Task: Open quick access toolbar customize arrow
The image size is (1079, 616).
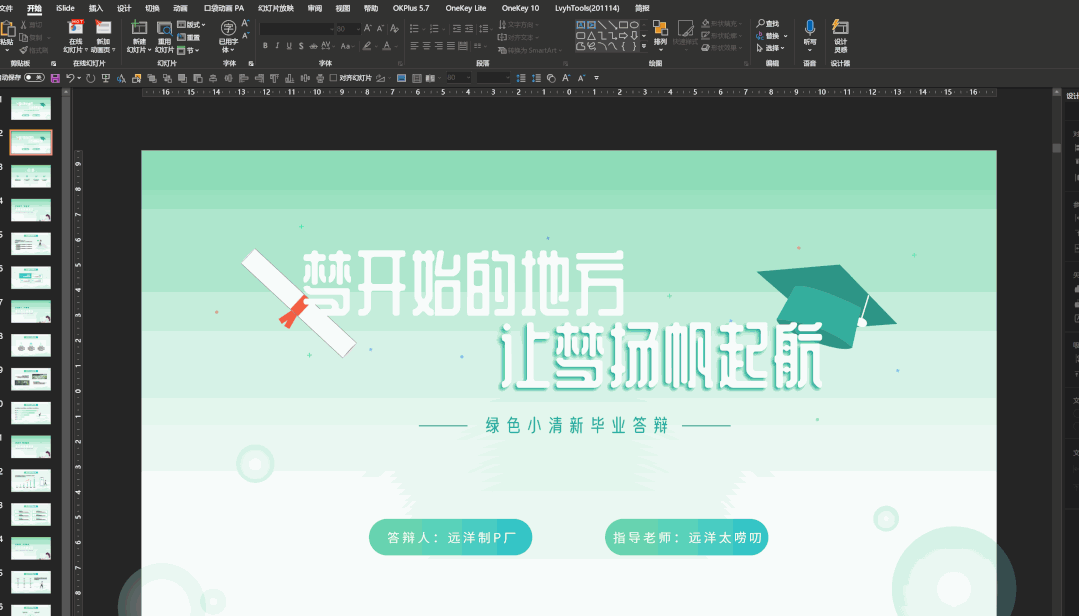Action: (x=597, y=78)
